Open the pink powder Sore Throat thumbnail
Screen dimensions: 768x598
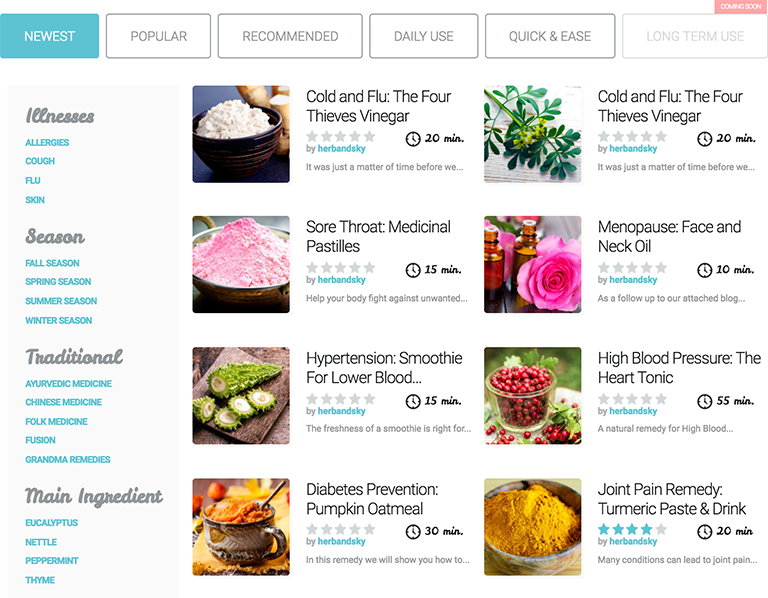(241, 264)
